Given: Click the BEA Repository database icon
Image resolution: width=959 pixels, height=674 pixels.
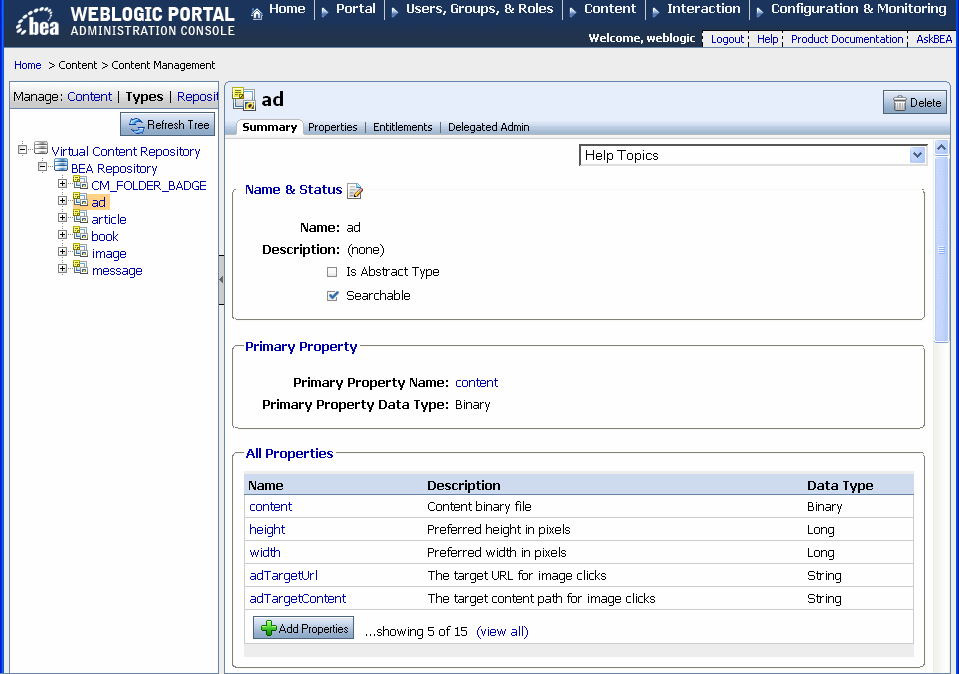Looking at the screenshot, I should tap(61, 165).
